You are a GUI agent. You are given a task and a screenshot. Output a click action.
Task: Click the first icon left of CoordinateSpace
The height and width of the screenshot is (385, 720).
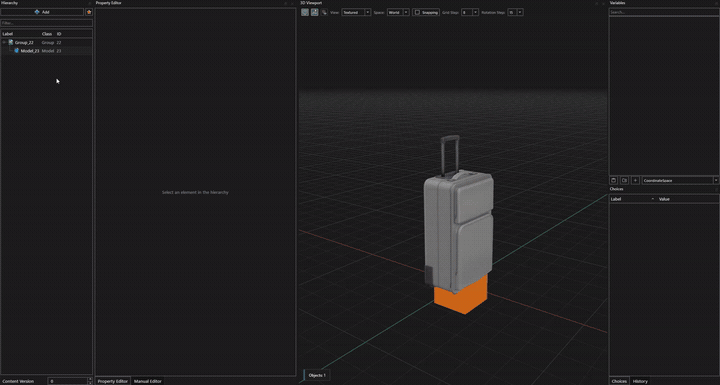pos(613,180)
